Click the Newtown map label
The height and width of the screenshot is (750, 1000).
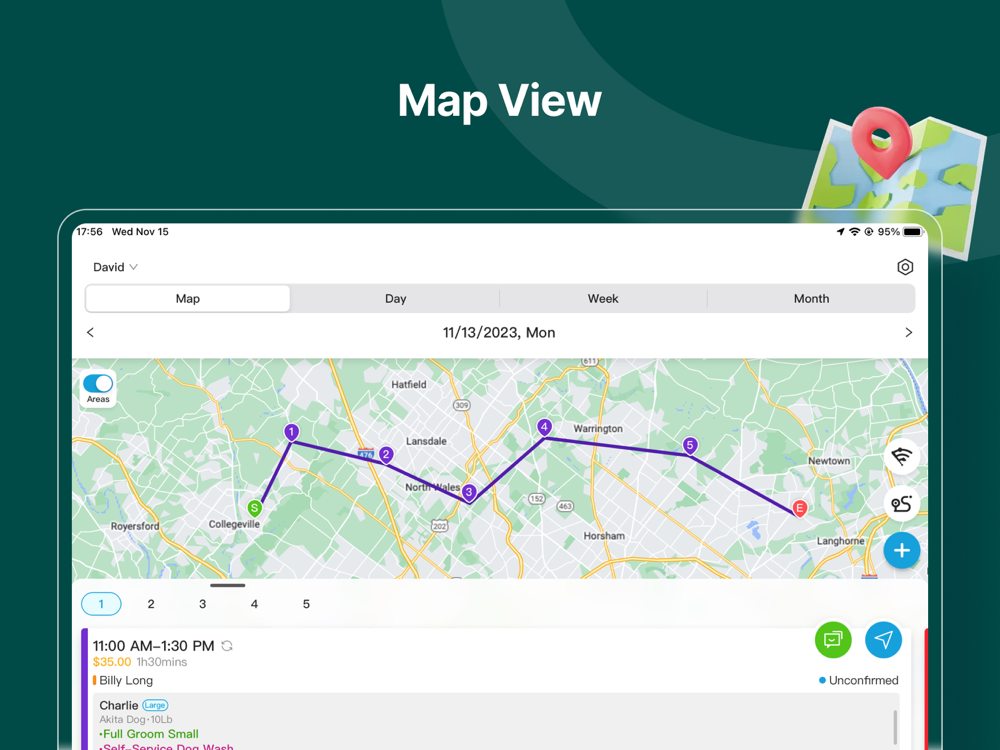tap(829, 460)
